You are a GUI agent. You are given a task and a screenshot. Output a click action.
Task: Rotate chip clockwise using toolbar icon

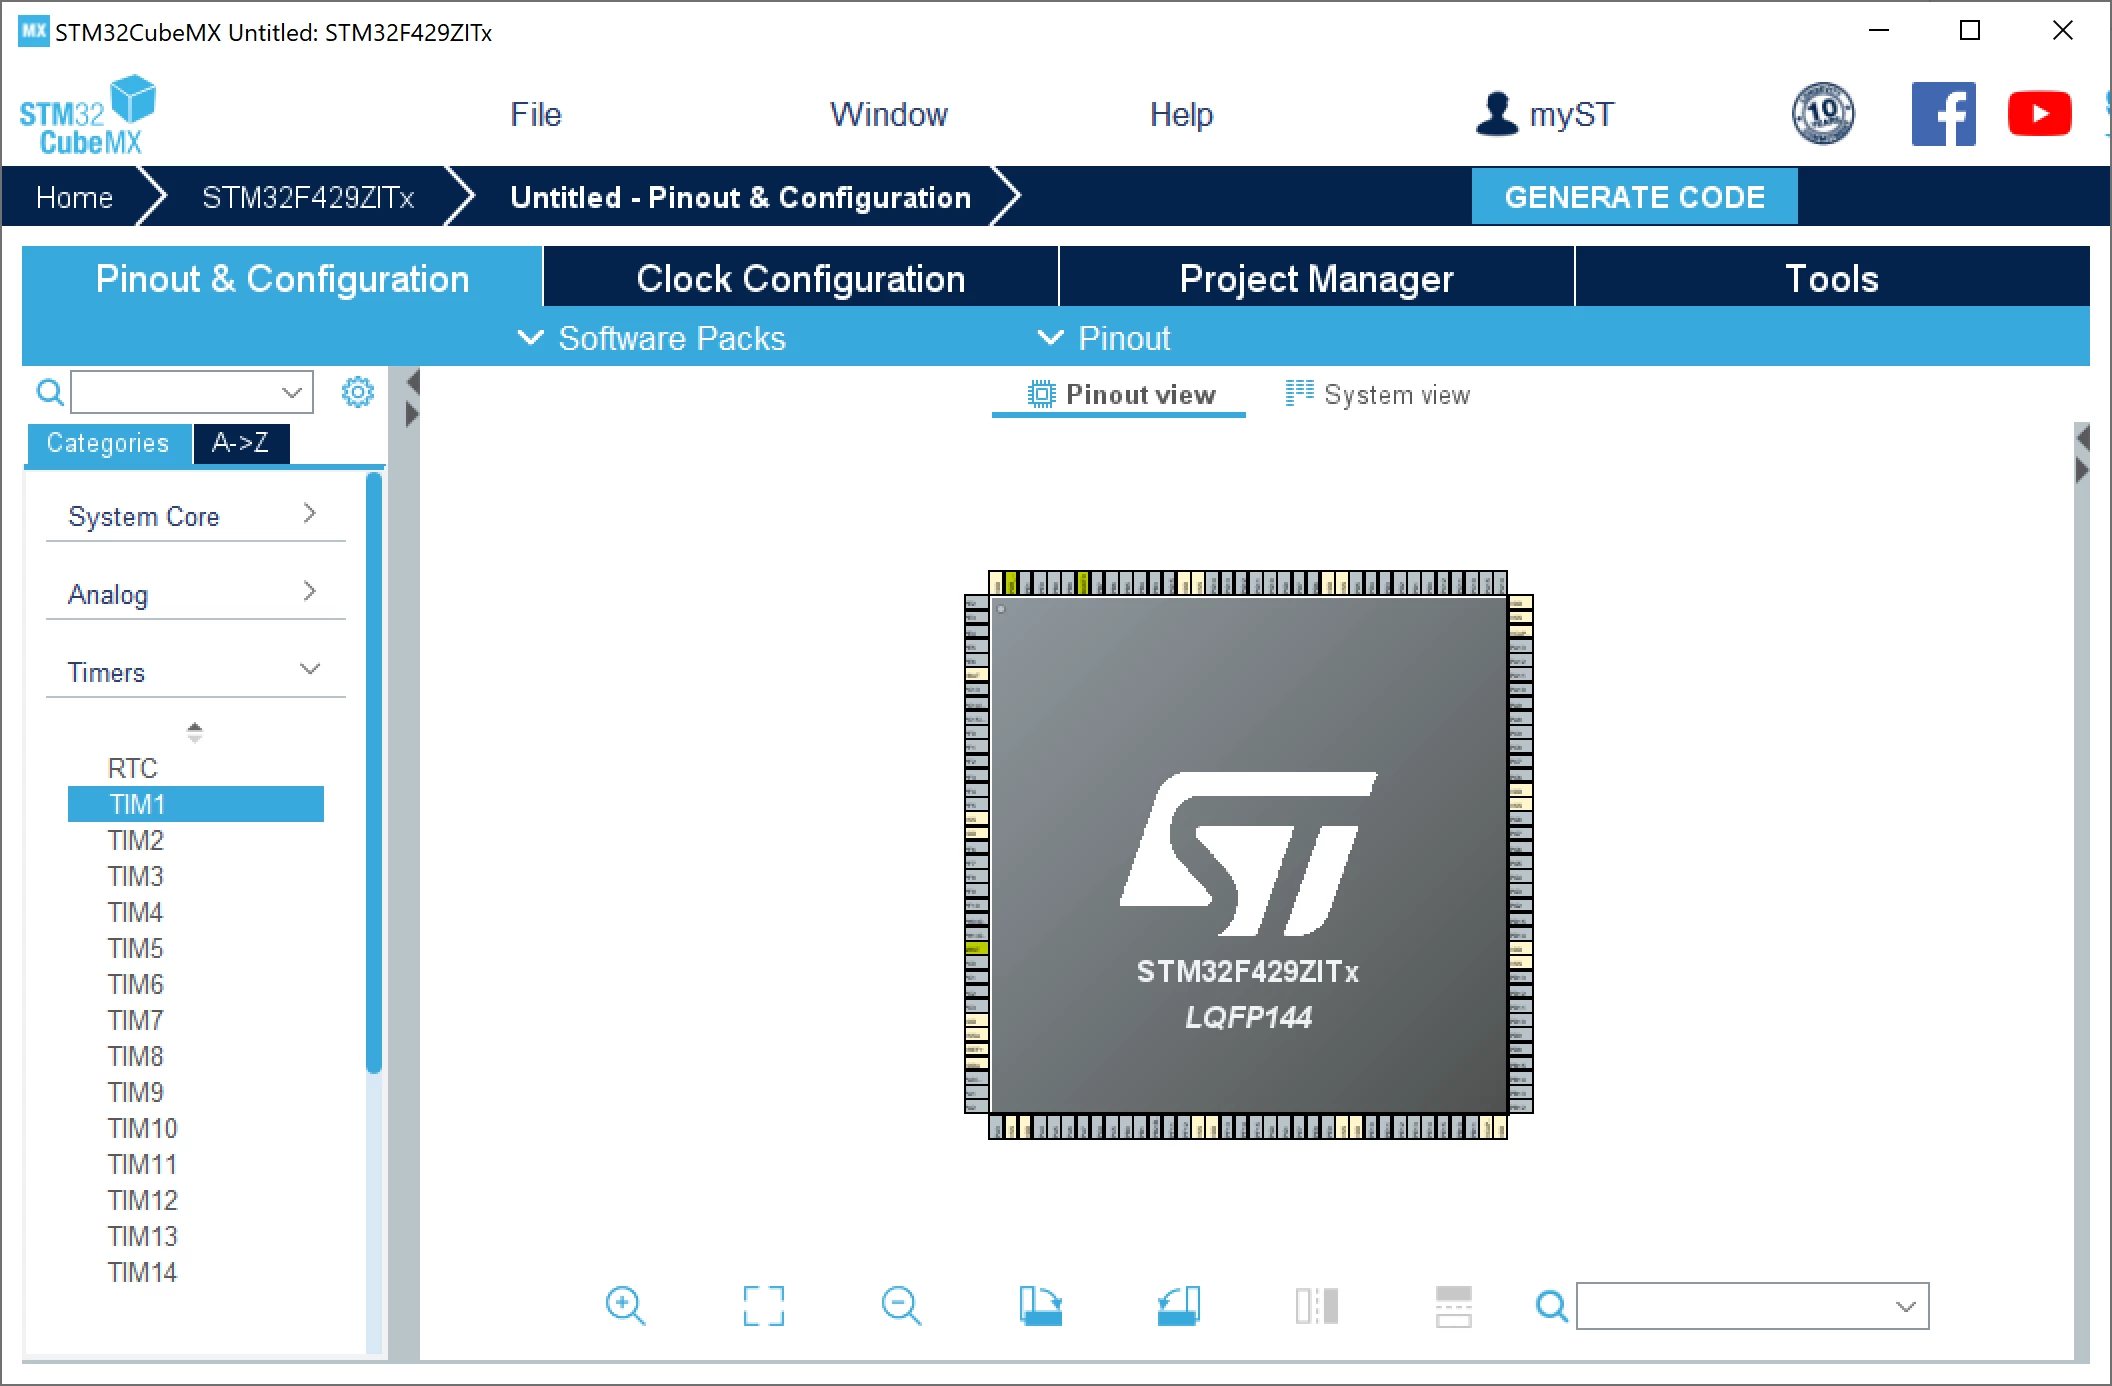click(1041, 1306)
